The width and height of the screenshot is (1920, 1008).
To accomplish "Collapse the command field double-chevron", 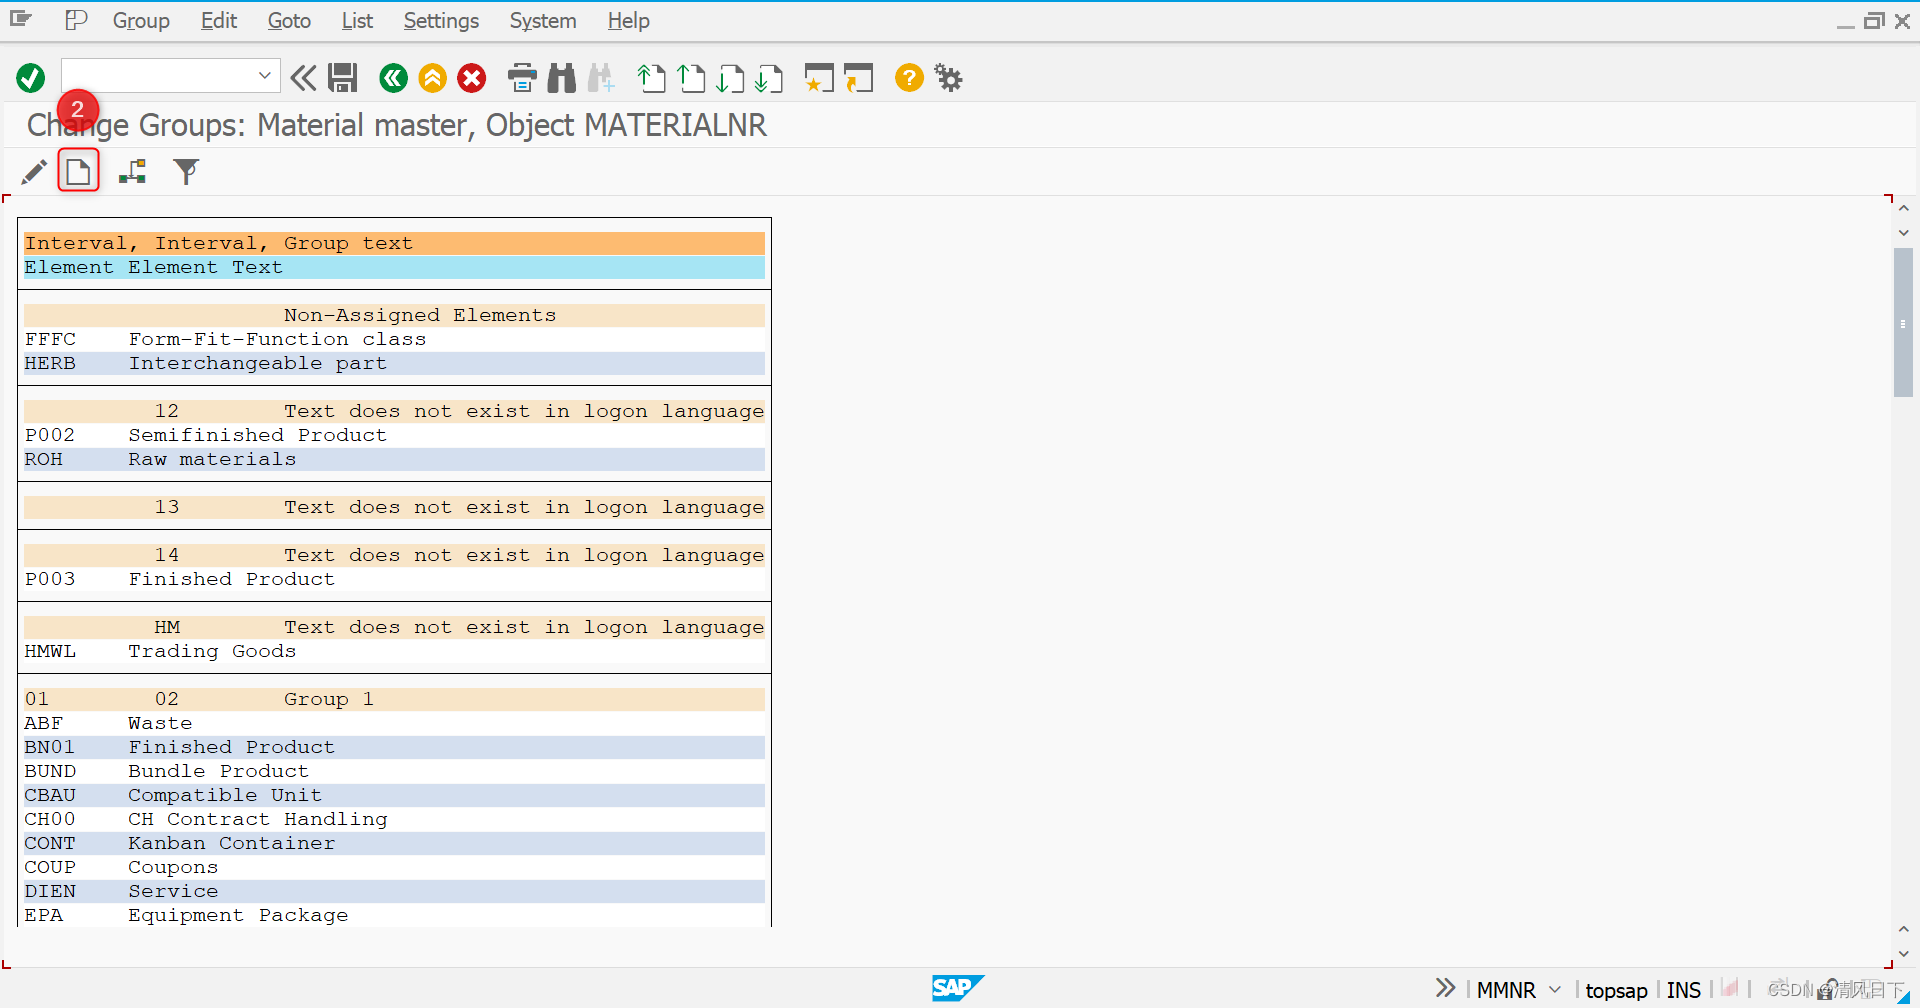I will [303, 78].
